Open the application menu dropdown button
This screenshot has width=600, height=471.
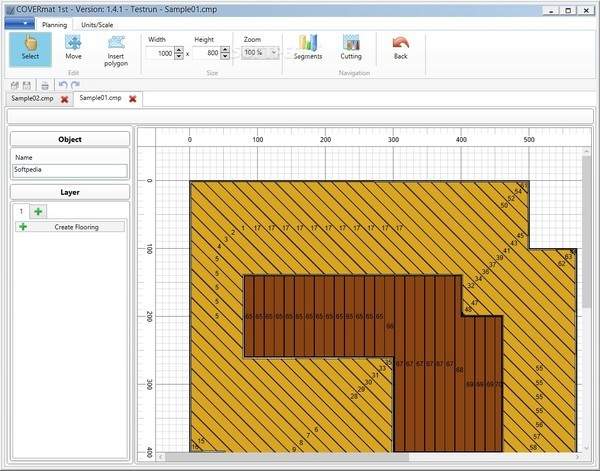(19, 22)
